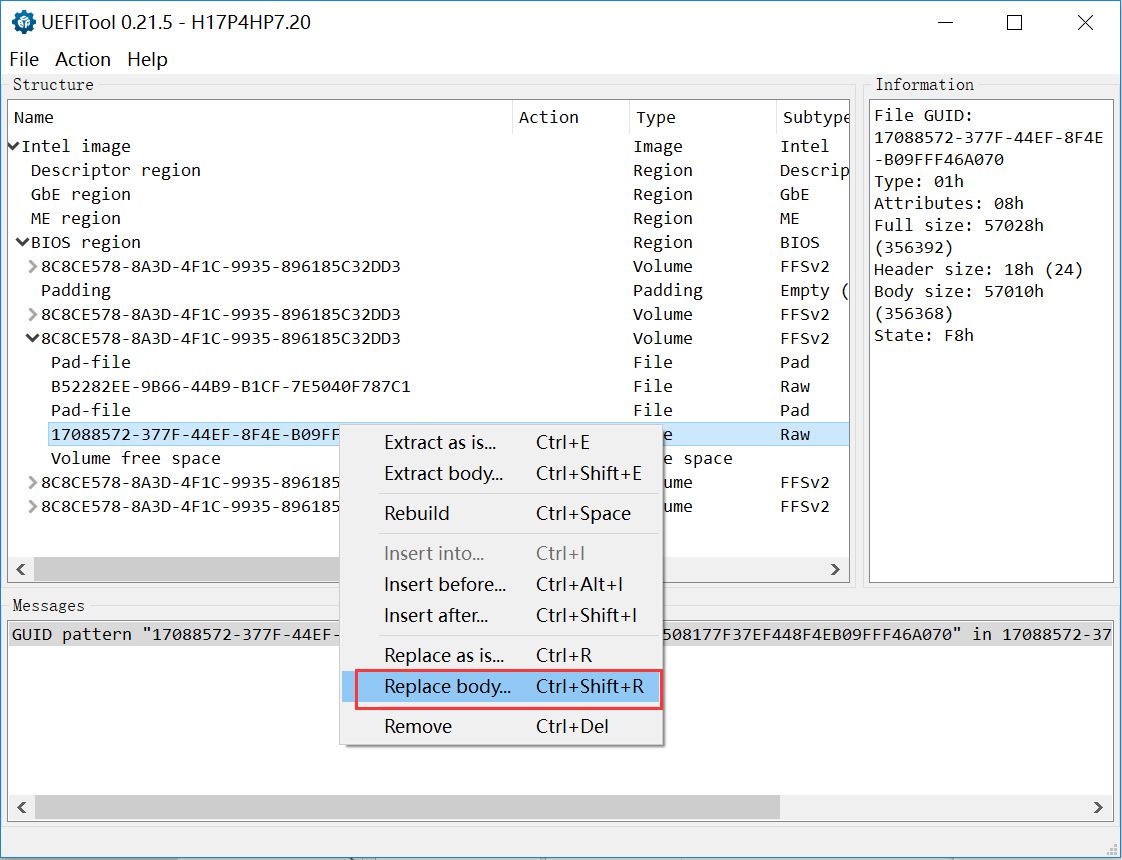Minimize the UEFITool window
Viewport: 1122px width, 860px height.
[945, 23]
